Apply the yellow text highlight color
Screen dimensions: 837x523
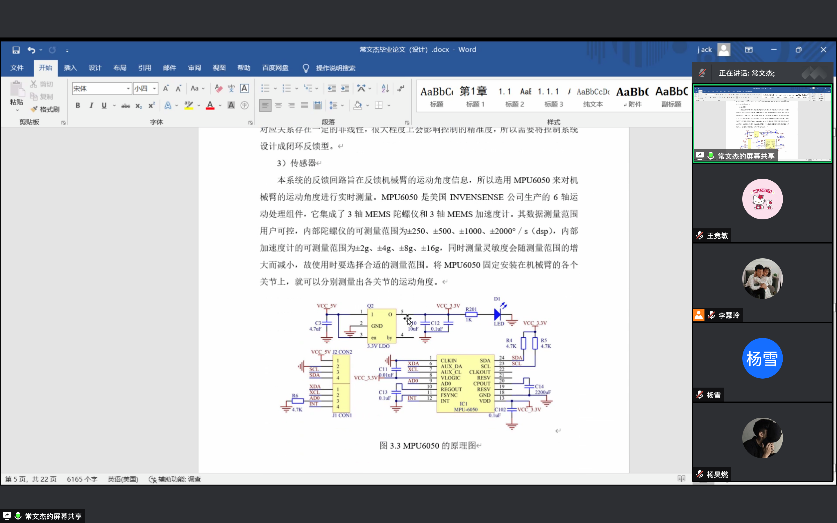[188, 106]
